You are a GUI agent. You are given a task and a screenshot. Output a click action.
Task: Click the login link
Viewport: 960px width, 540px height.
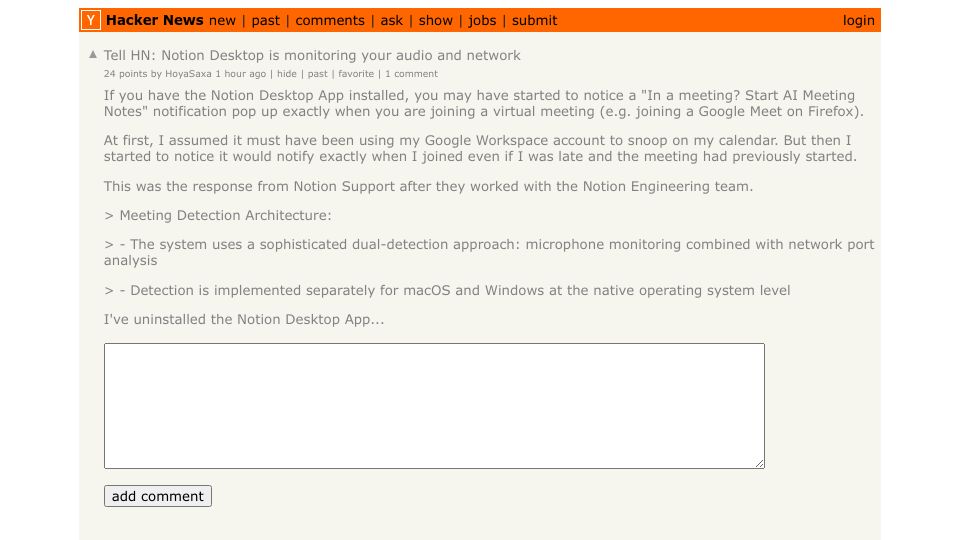pos(858,21)
